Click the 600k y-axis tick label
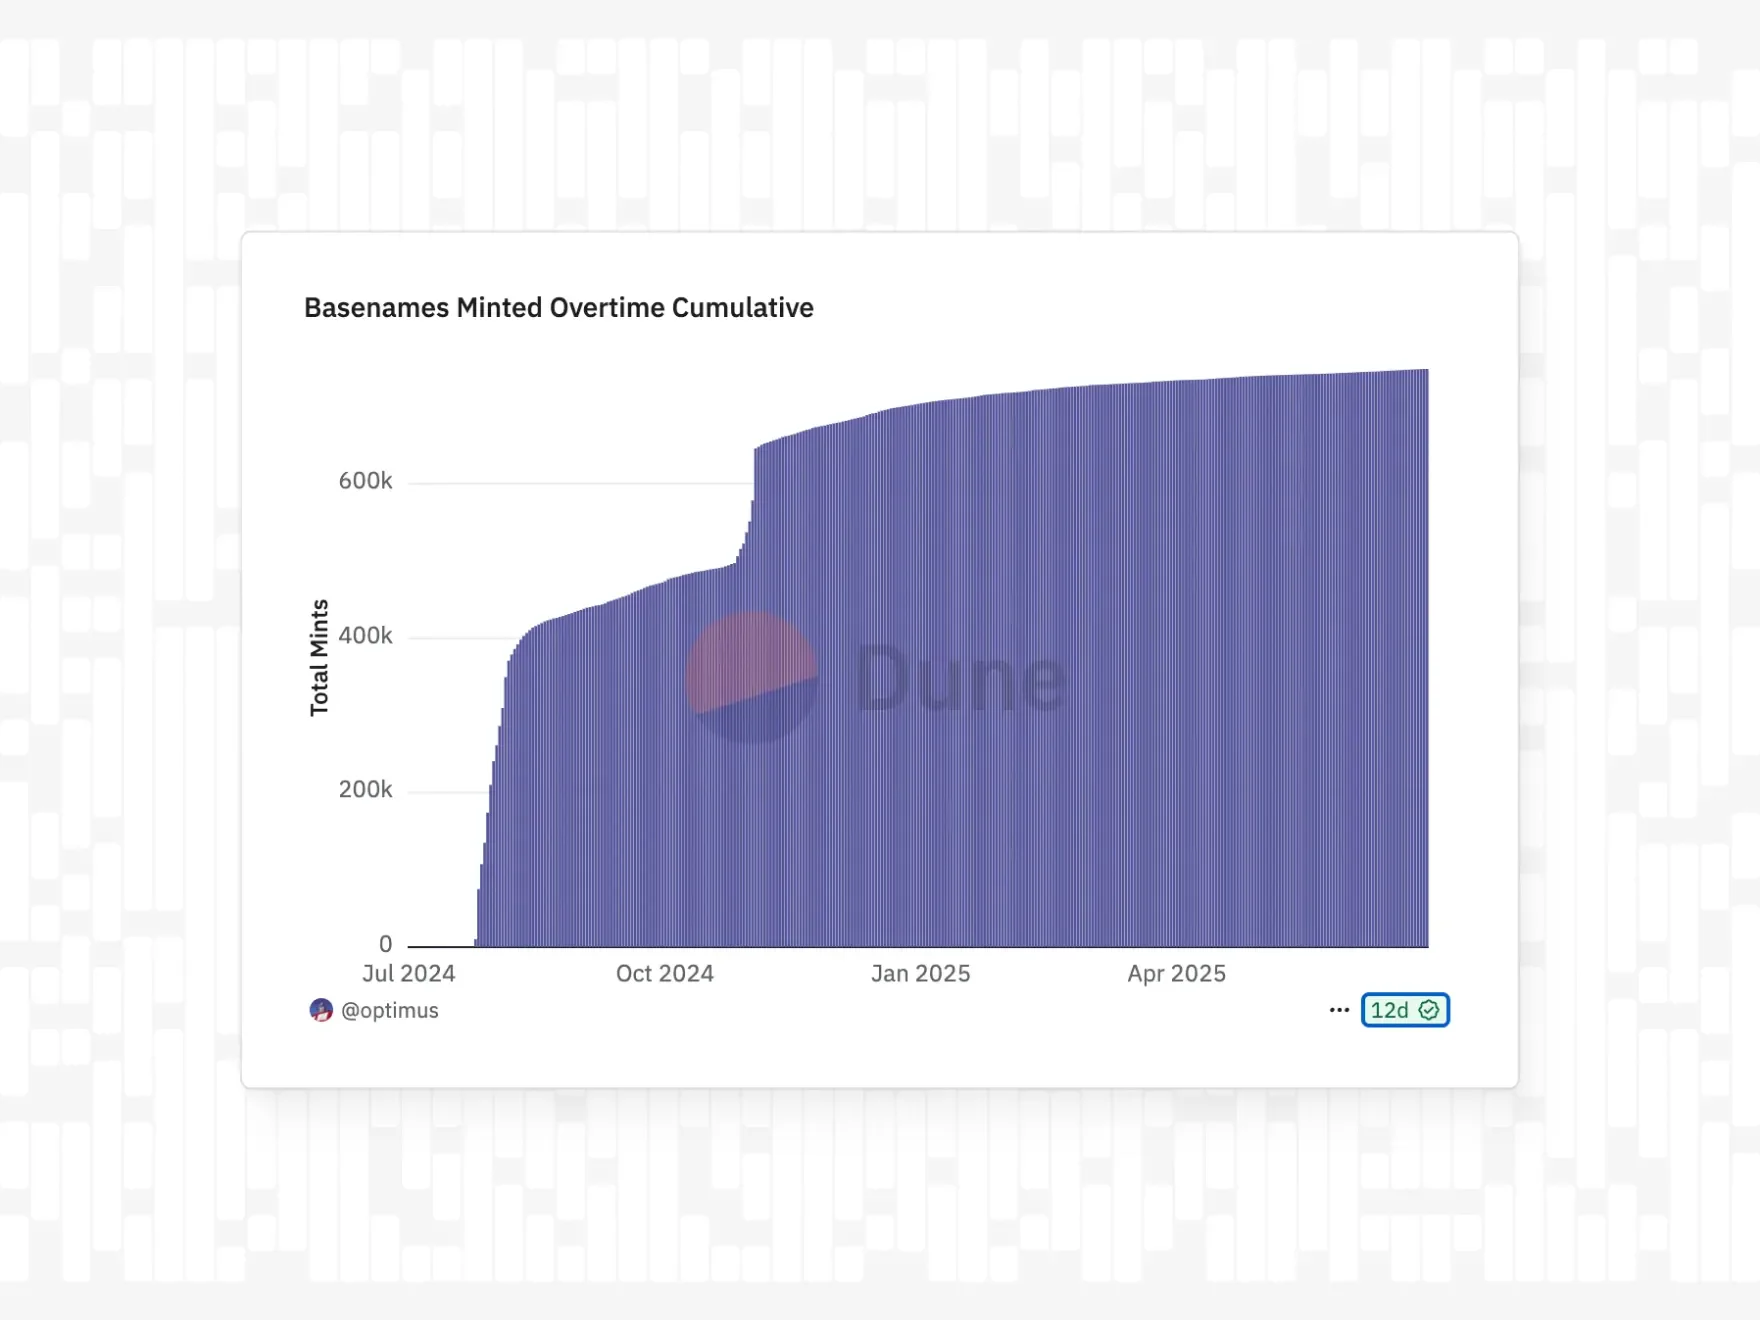 365,481
